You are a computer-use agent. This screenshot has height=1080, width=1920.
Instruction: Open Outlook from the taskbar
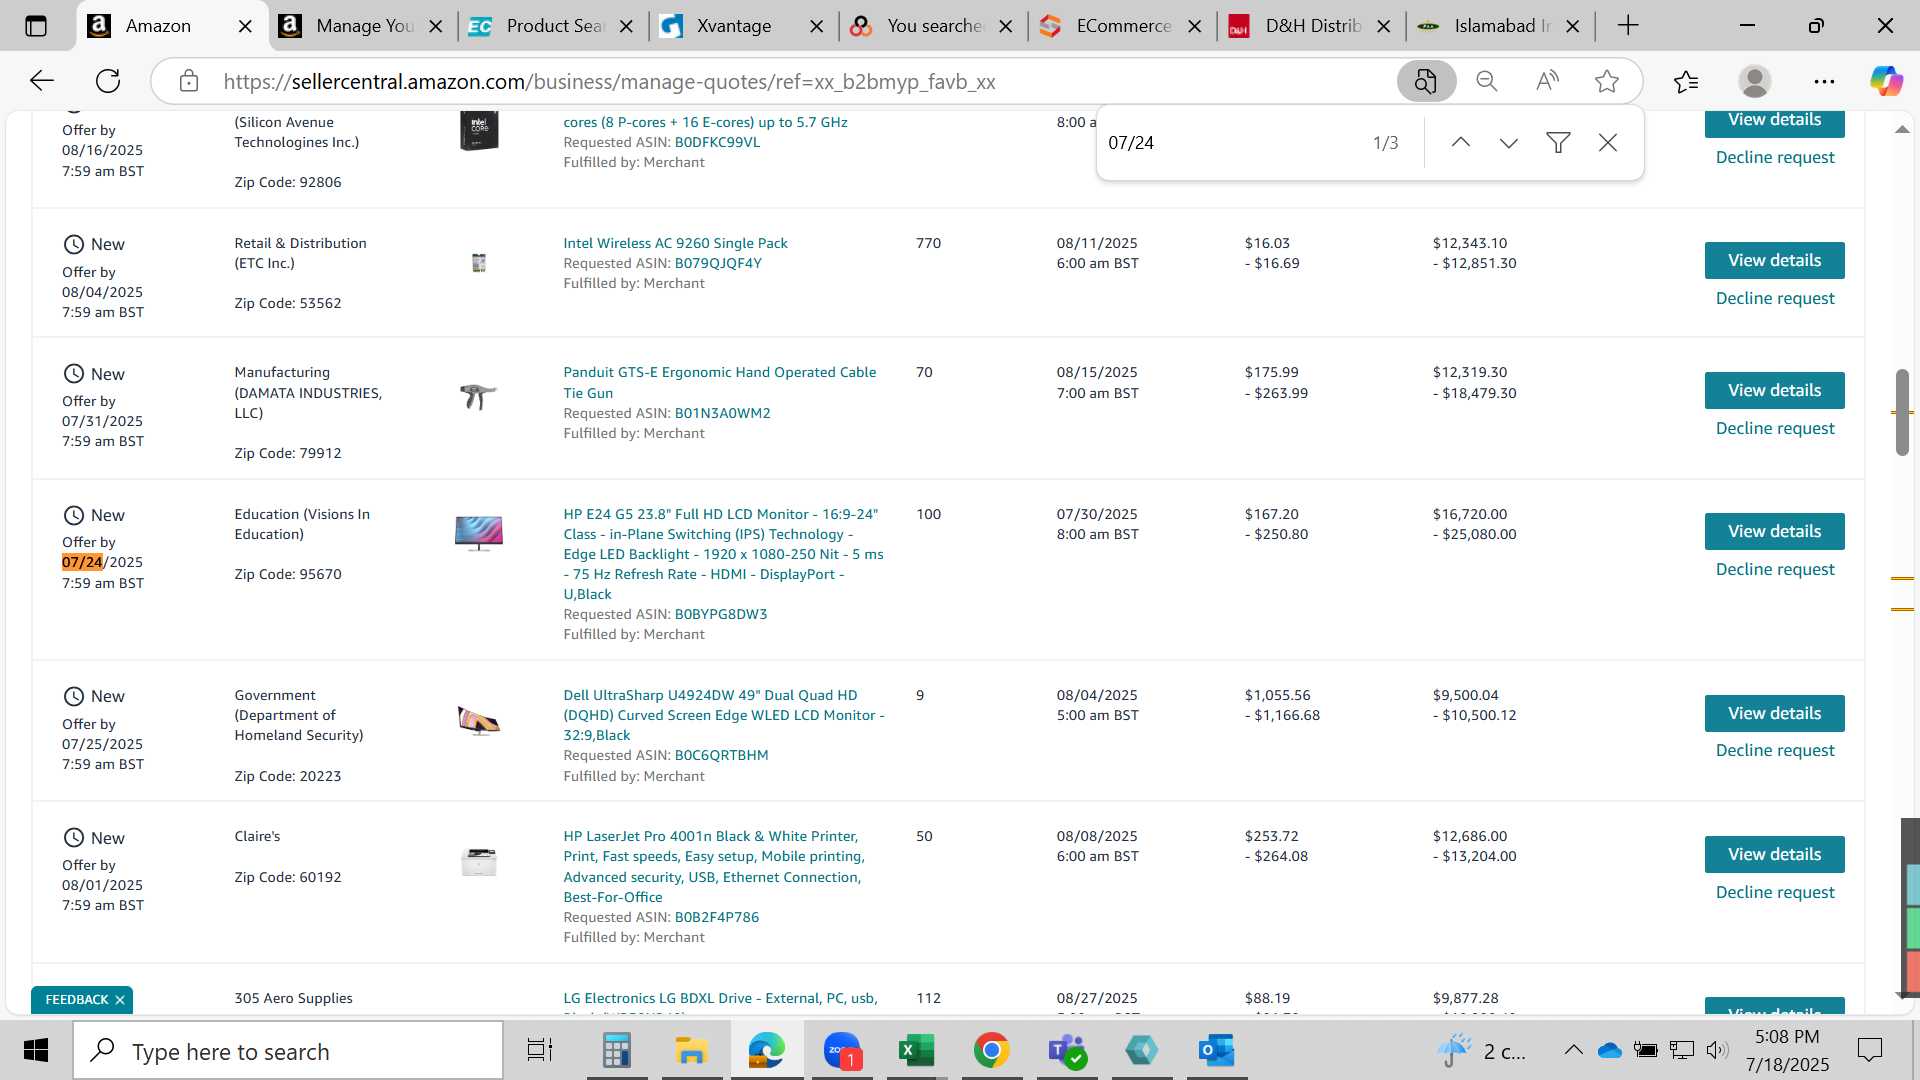tap(1216, 1051)
